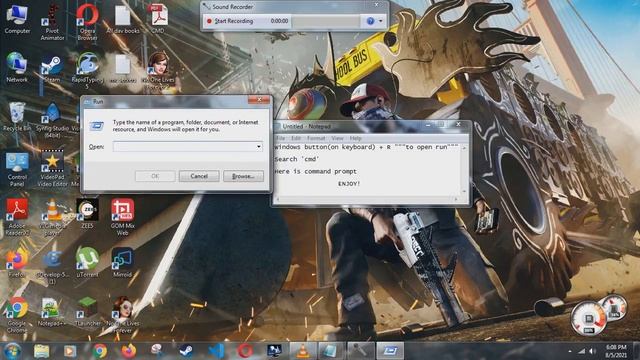Open the Computer desktop icon
The height and width of the screenshot is (360, 640).
pyautogui.click(x=17, y=19)
